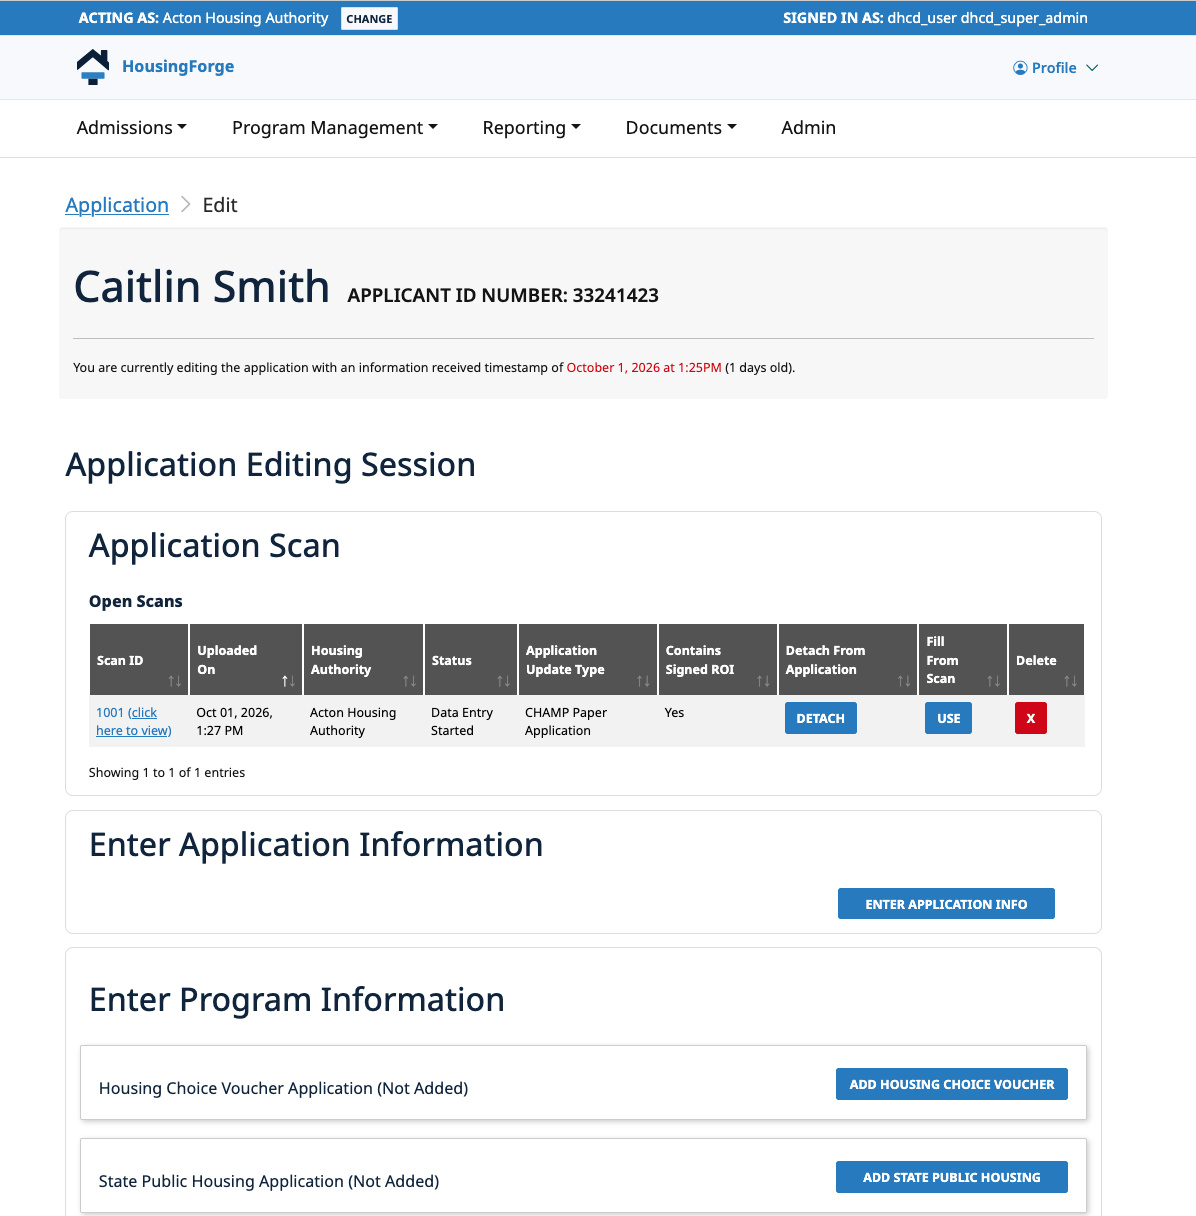Image resolution: width=1196 pixels, height=1216 pixels.
Task: Open scan 1001 click here to view link
Action: pos(134,722)
